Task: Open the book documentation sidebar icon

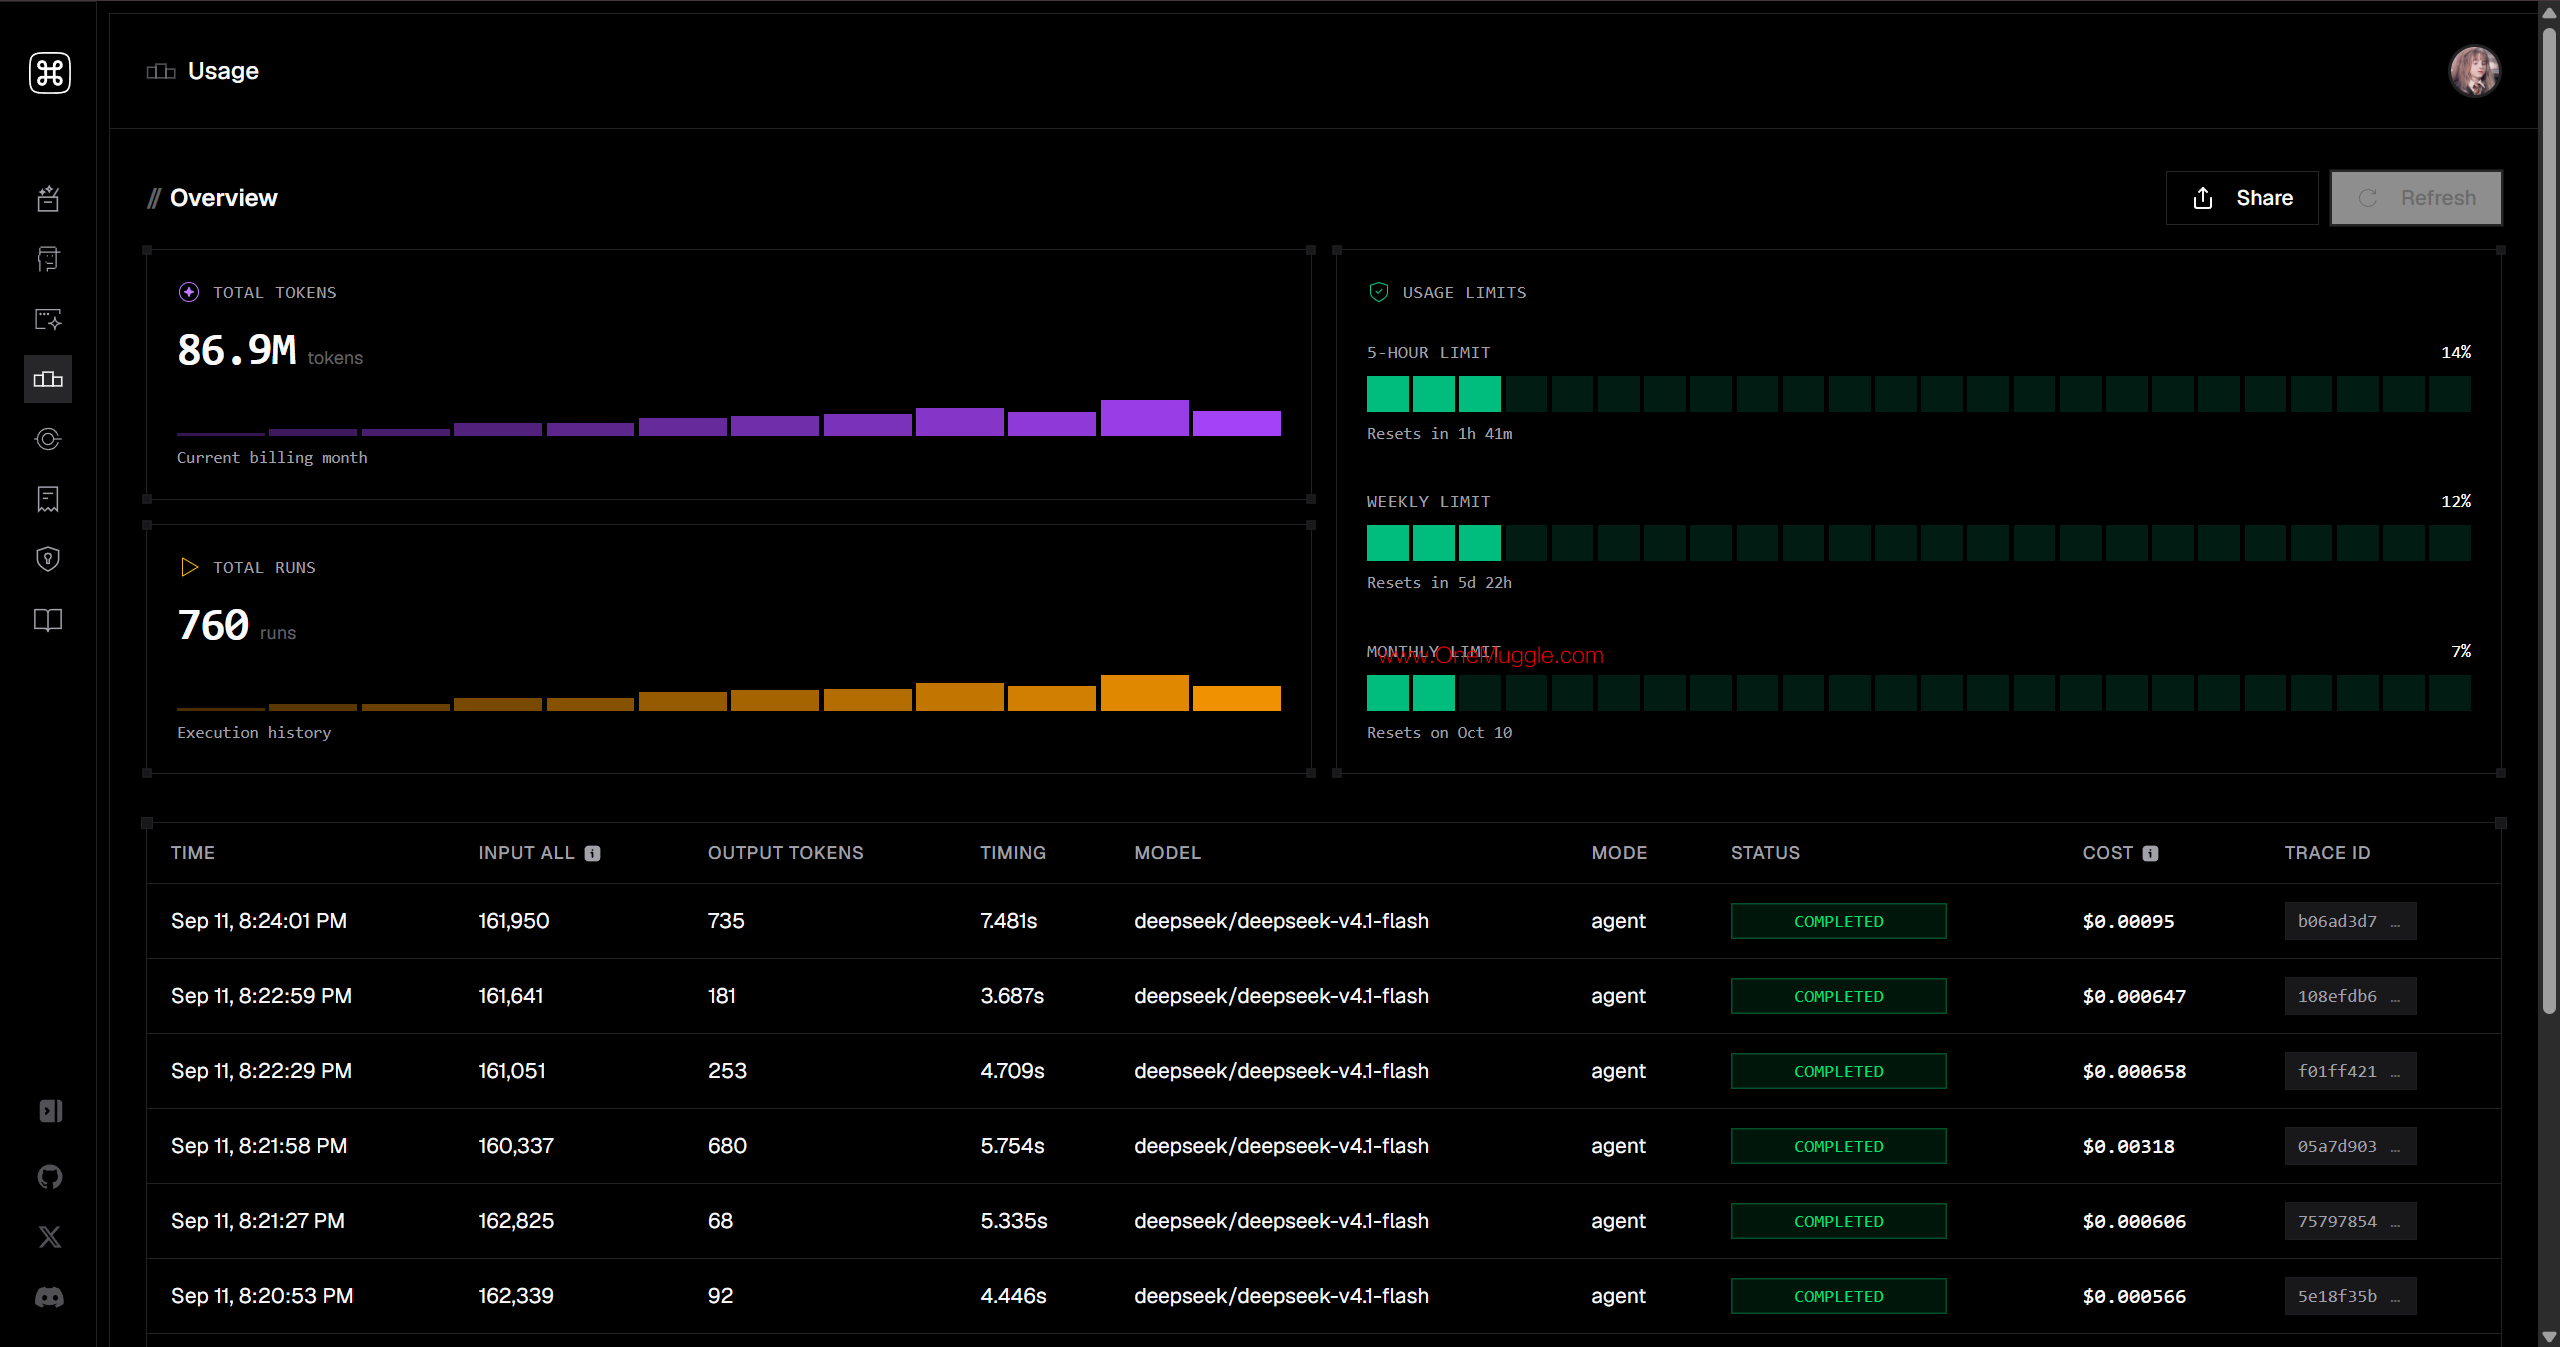Action: pyautogui.click(x=48, y=620)
